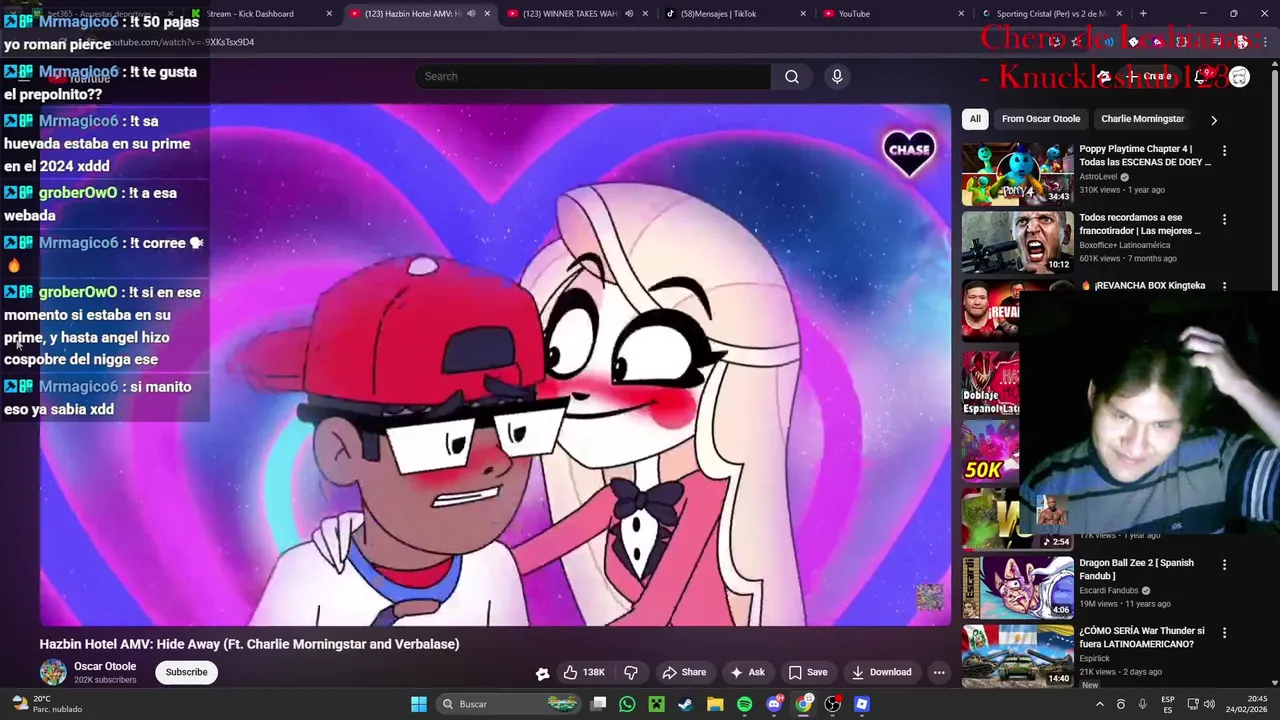Image resolution: width=1280 pixels, height=720 pixels.
Task: Open options menu for Dragon Ball Zee 2 video
Action: pyautogui.click(x=1224, y=565)
